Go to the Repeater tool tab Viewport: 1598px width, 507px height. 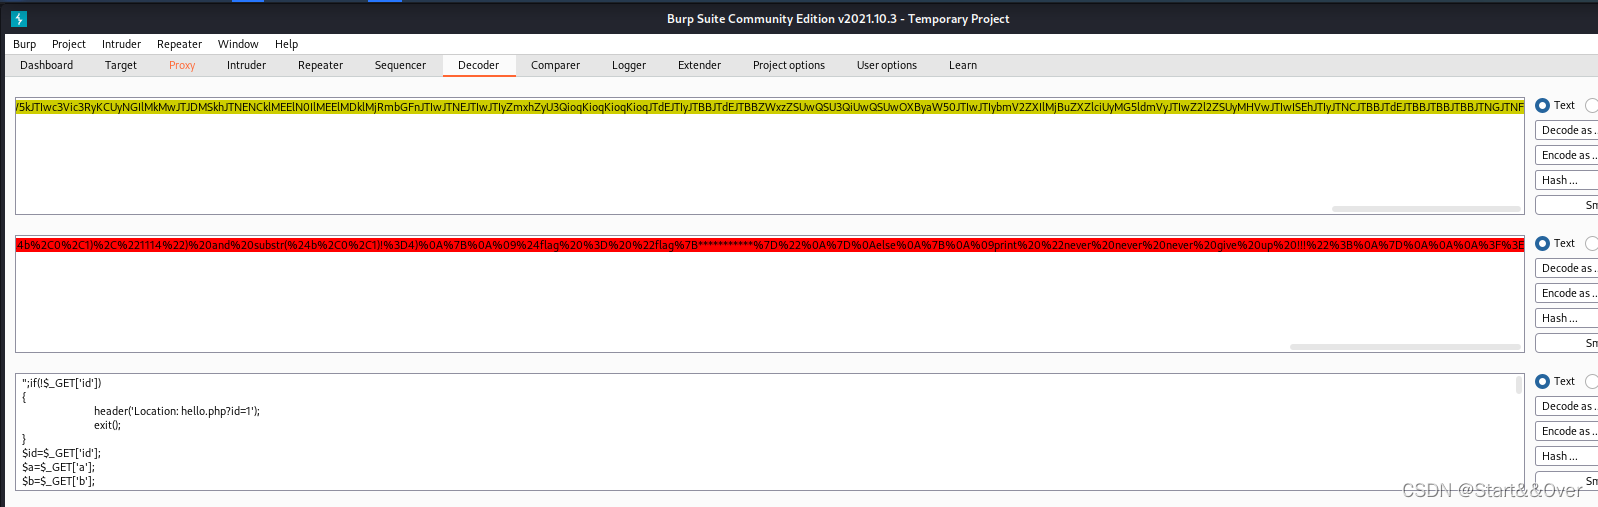[320, 65]
